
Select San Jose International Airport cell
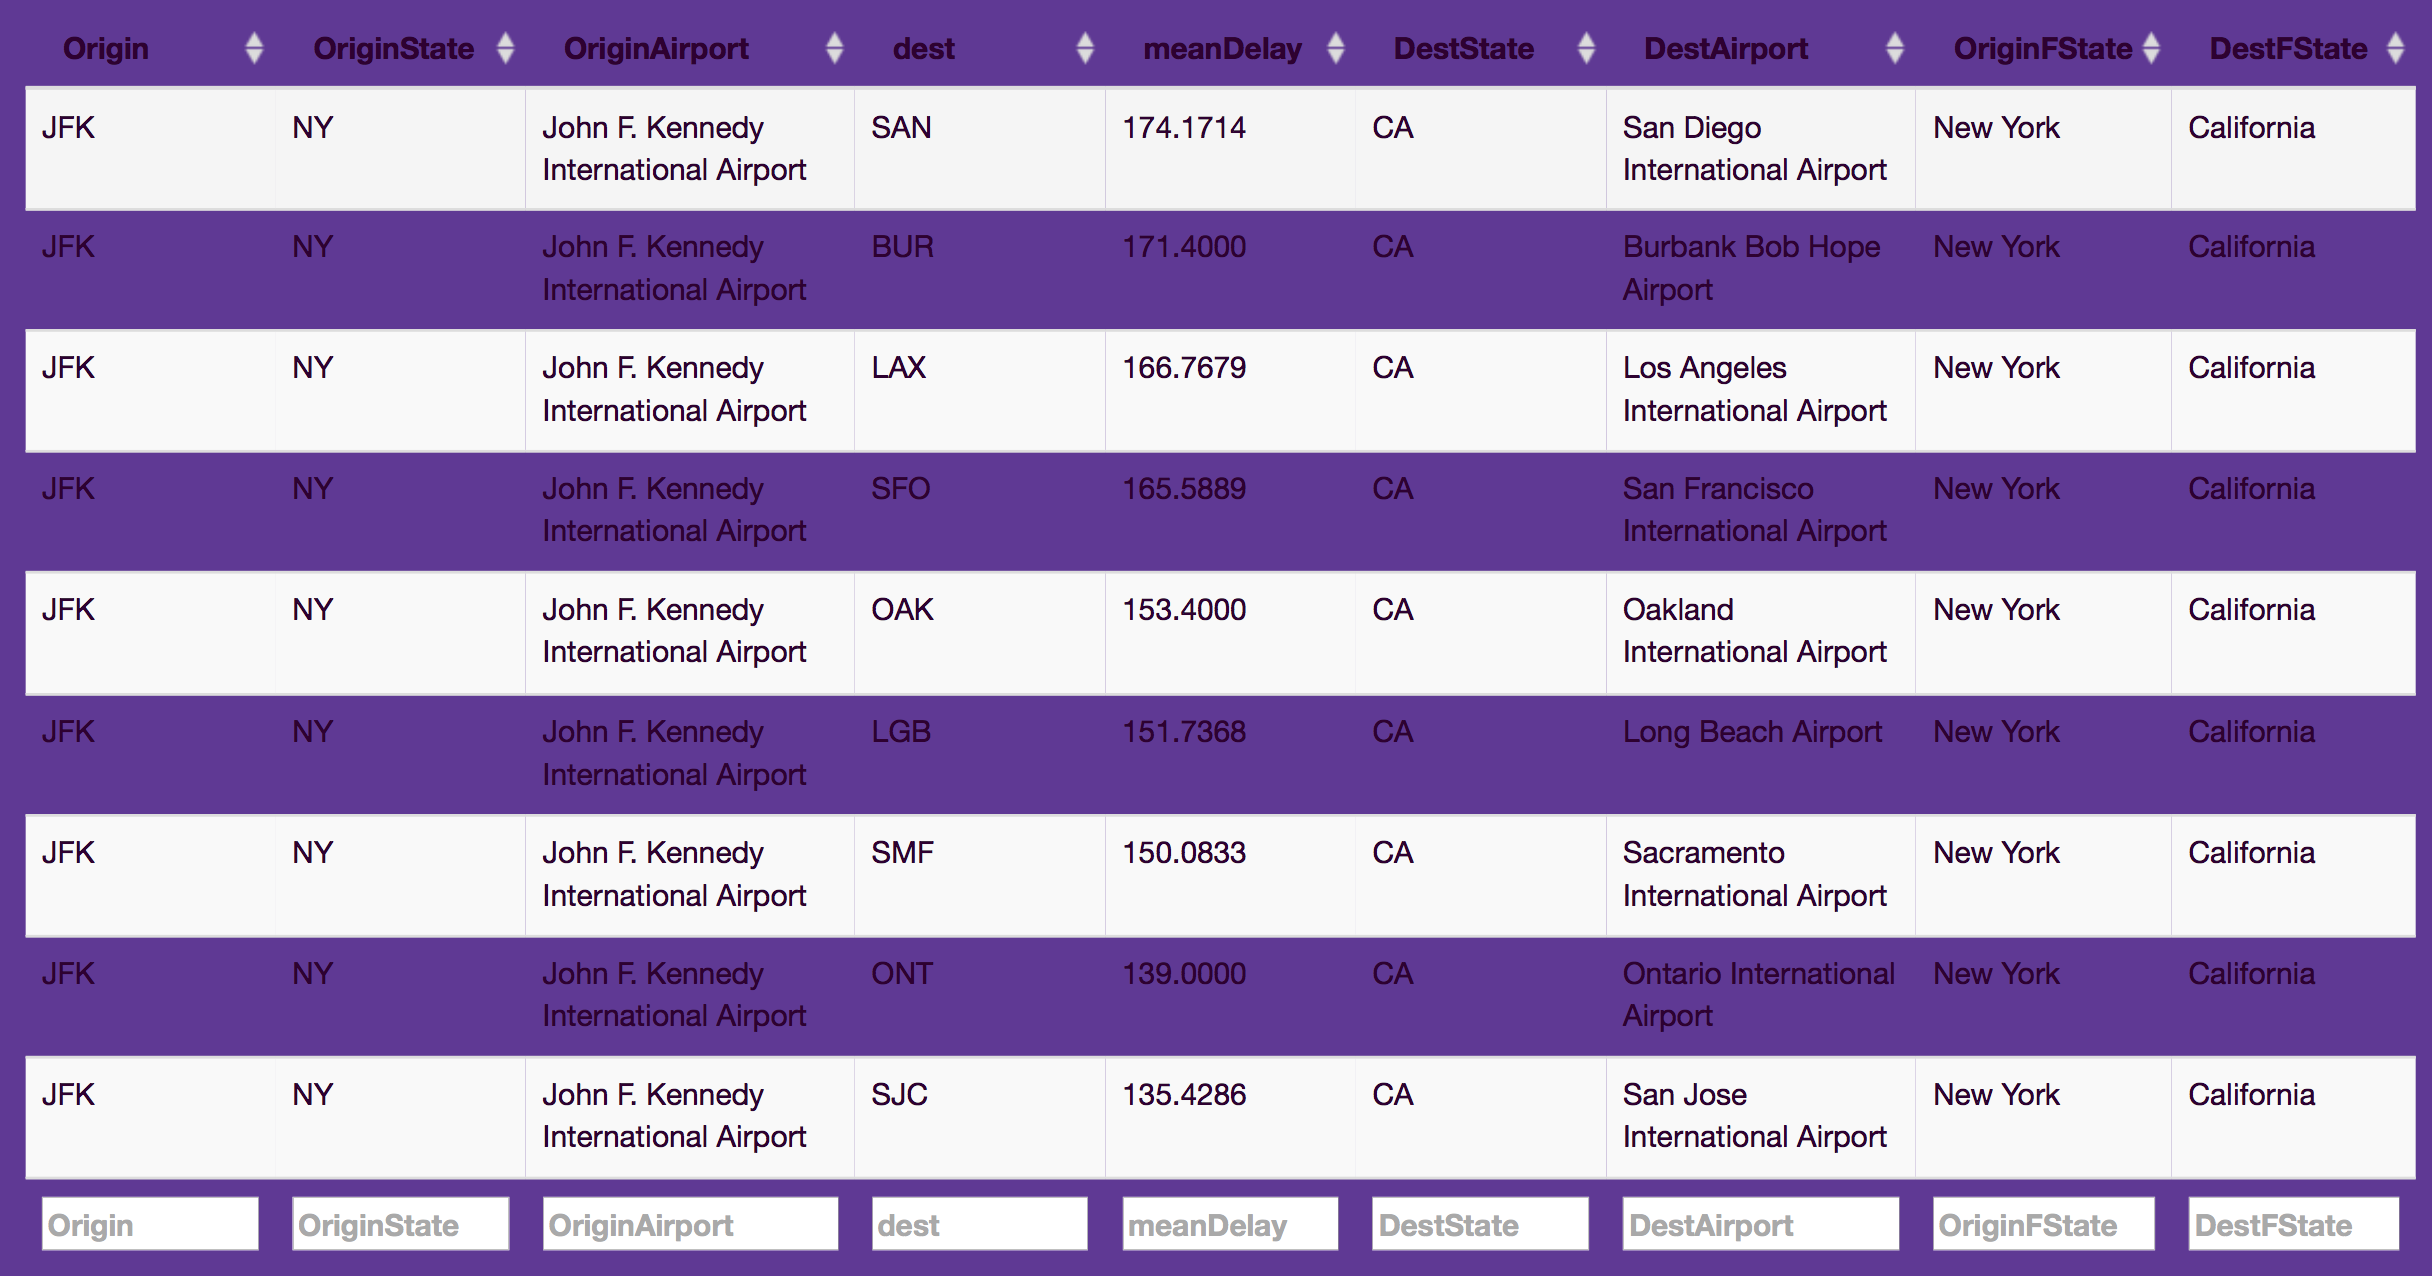pyautogui.click(x=1760, y=1117)
